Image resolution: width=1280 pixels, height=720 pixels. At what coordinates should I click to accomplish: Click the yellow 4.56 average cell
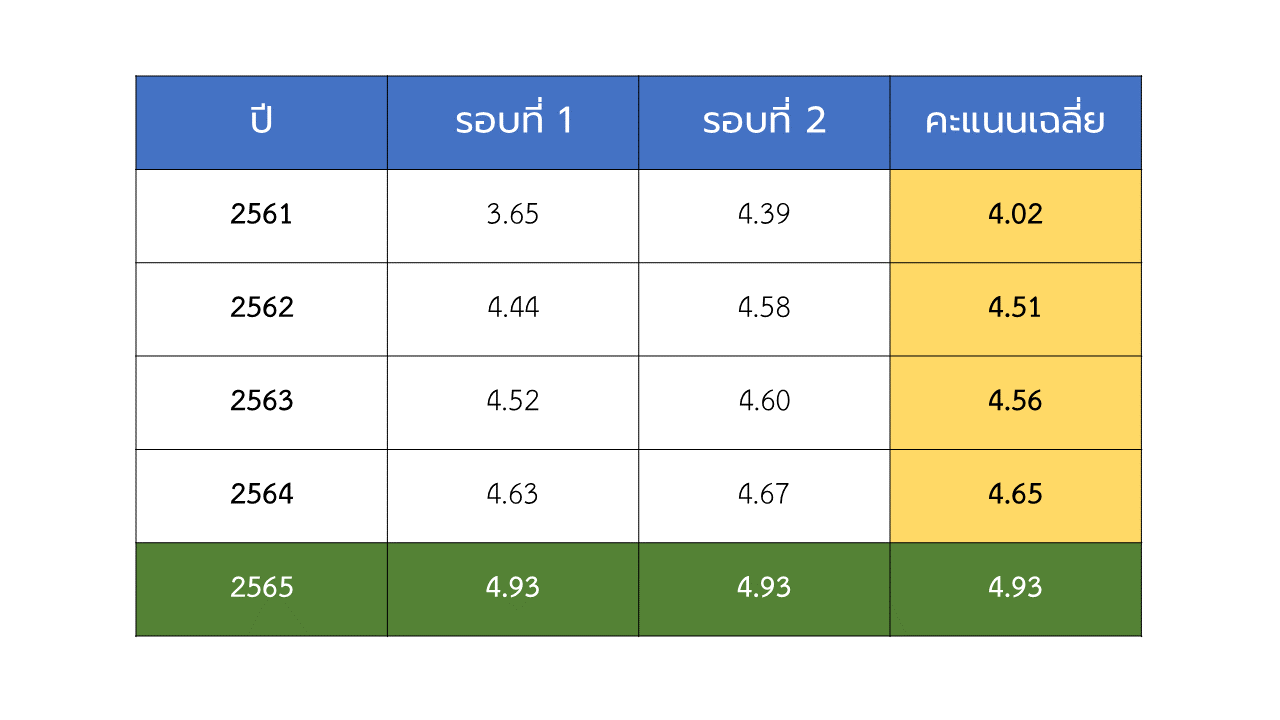[x=1015, y=403]
